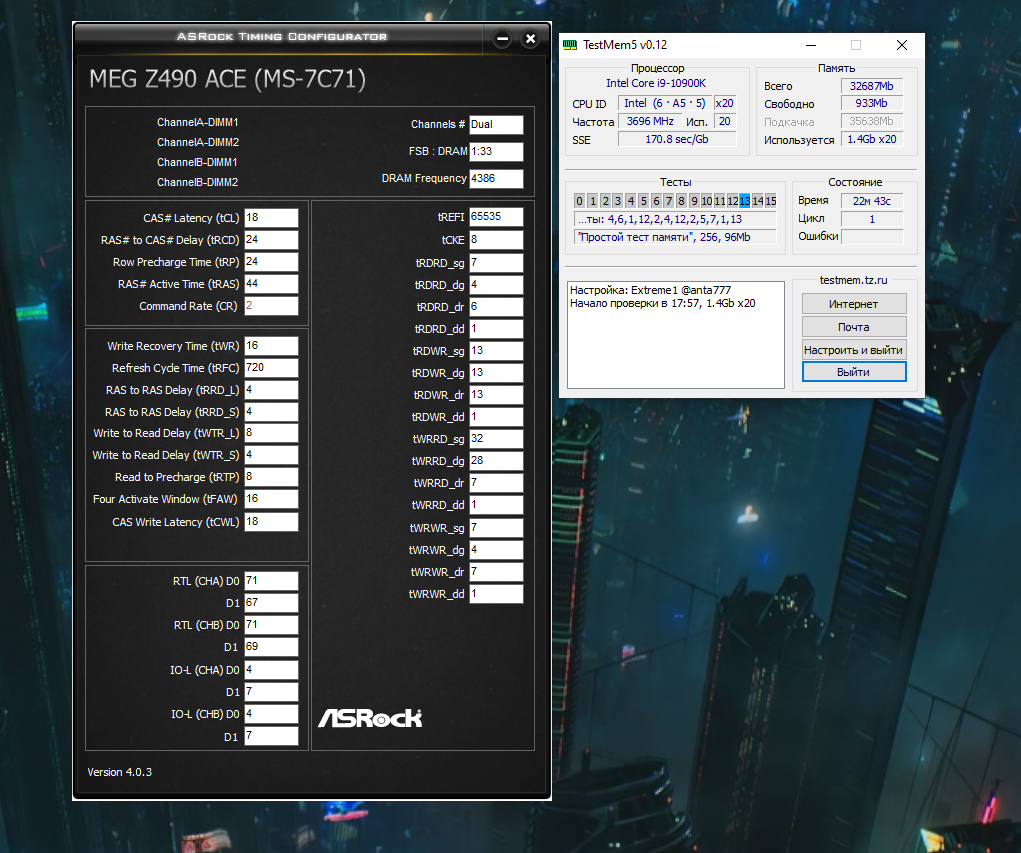The height and width of the screenshot is (853, 1021).
Task: Select test indicator 0 in TestMem5
Action: (580, 201)
